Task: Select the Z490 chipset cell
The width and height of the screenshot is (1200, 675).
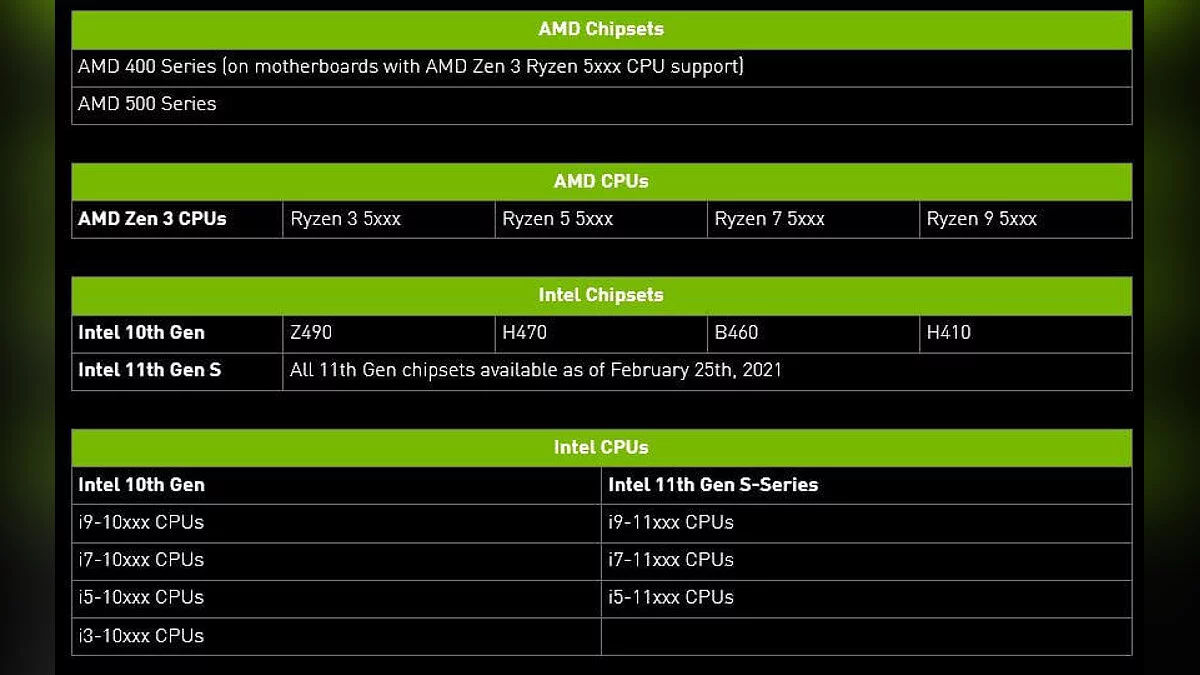Action: pyautogui.click(x=310, y=333)
